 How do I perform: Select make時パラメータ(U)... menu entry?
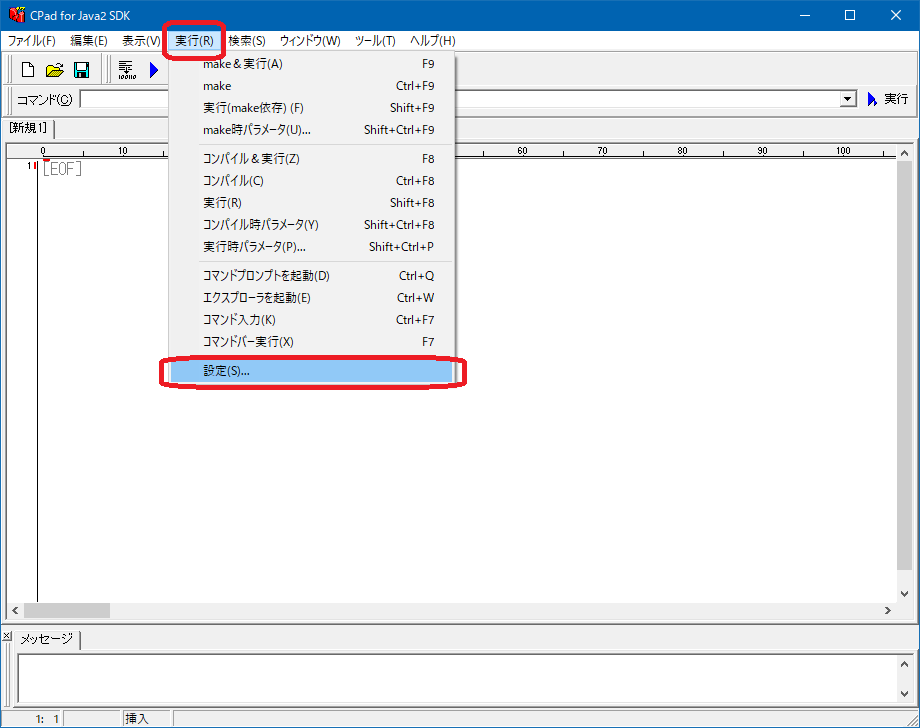[x=312, y=130]
